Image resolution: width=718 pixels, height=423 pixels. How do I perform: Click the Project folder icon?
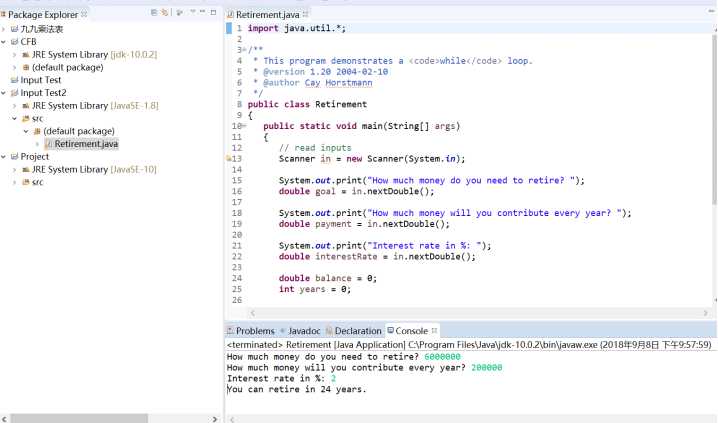[x=14, y=157]
